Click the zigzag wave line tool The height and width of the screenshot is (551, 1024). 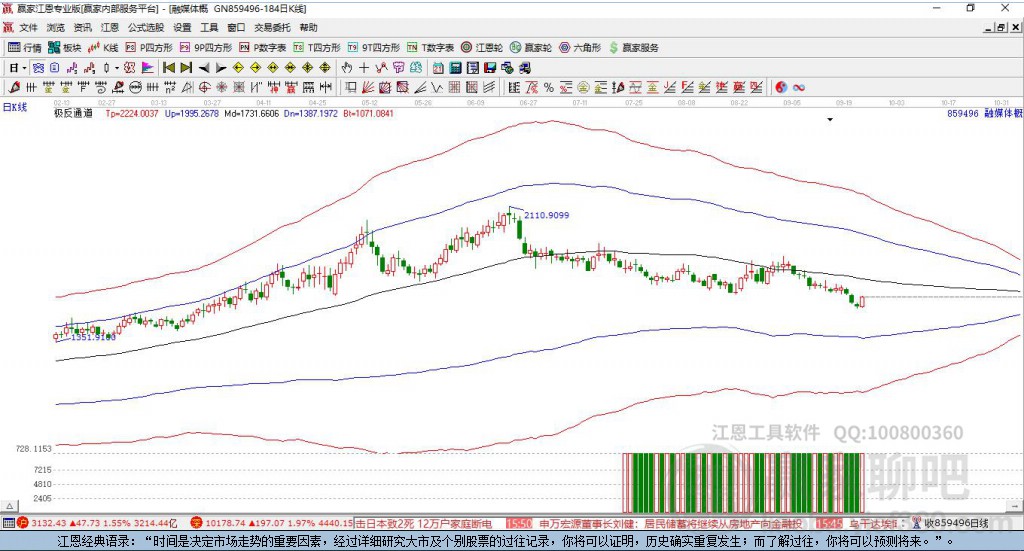[437, 87]
